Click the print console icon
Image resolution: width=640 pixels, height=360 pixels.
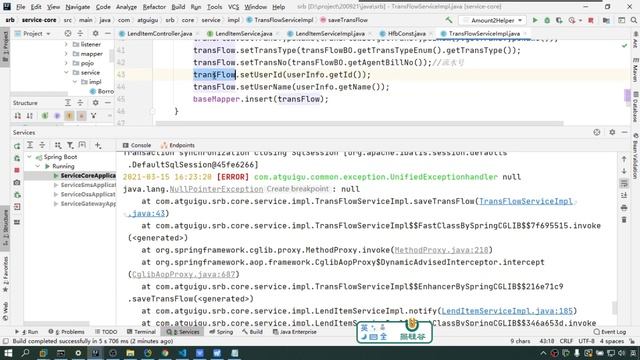(624, 208)
